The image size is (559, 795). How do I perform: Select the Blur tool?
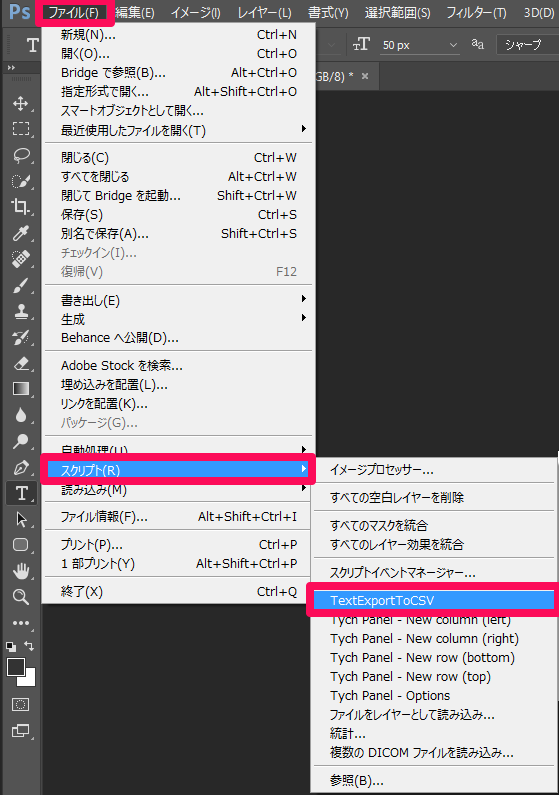(21, 415)
